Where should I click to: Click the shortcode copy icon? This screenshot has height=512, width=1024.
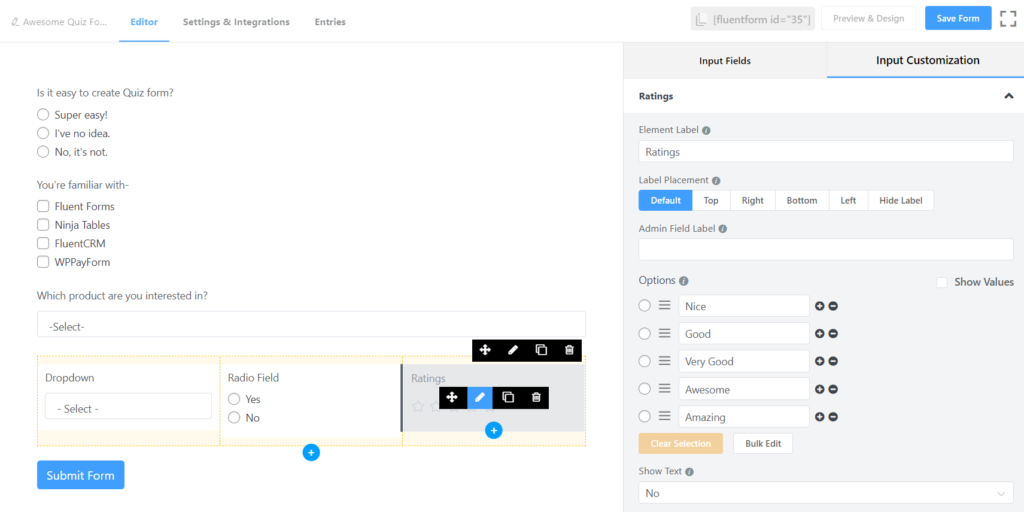pyautogui.click(x=701, y=19)
